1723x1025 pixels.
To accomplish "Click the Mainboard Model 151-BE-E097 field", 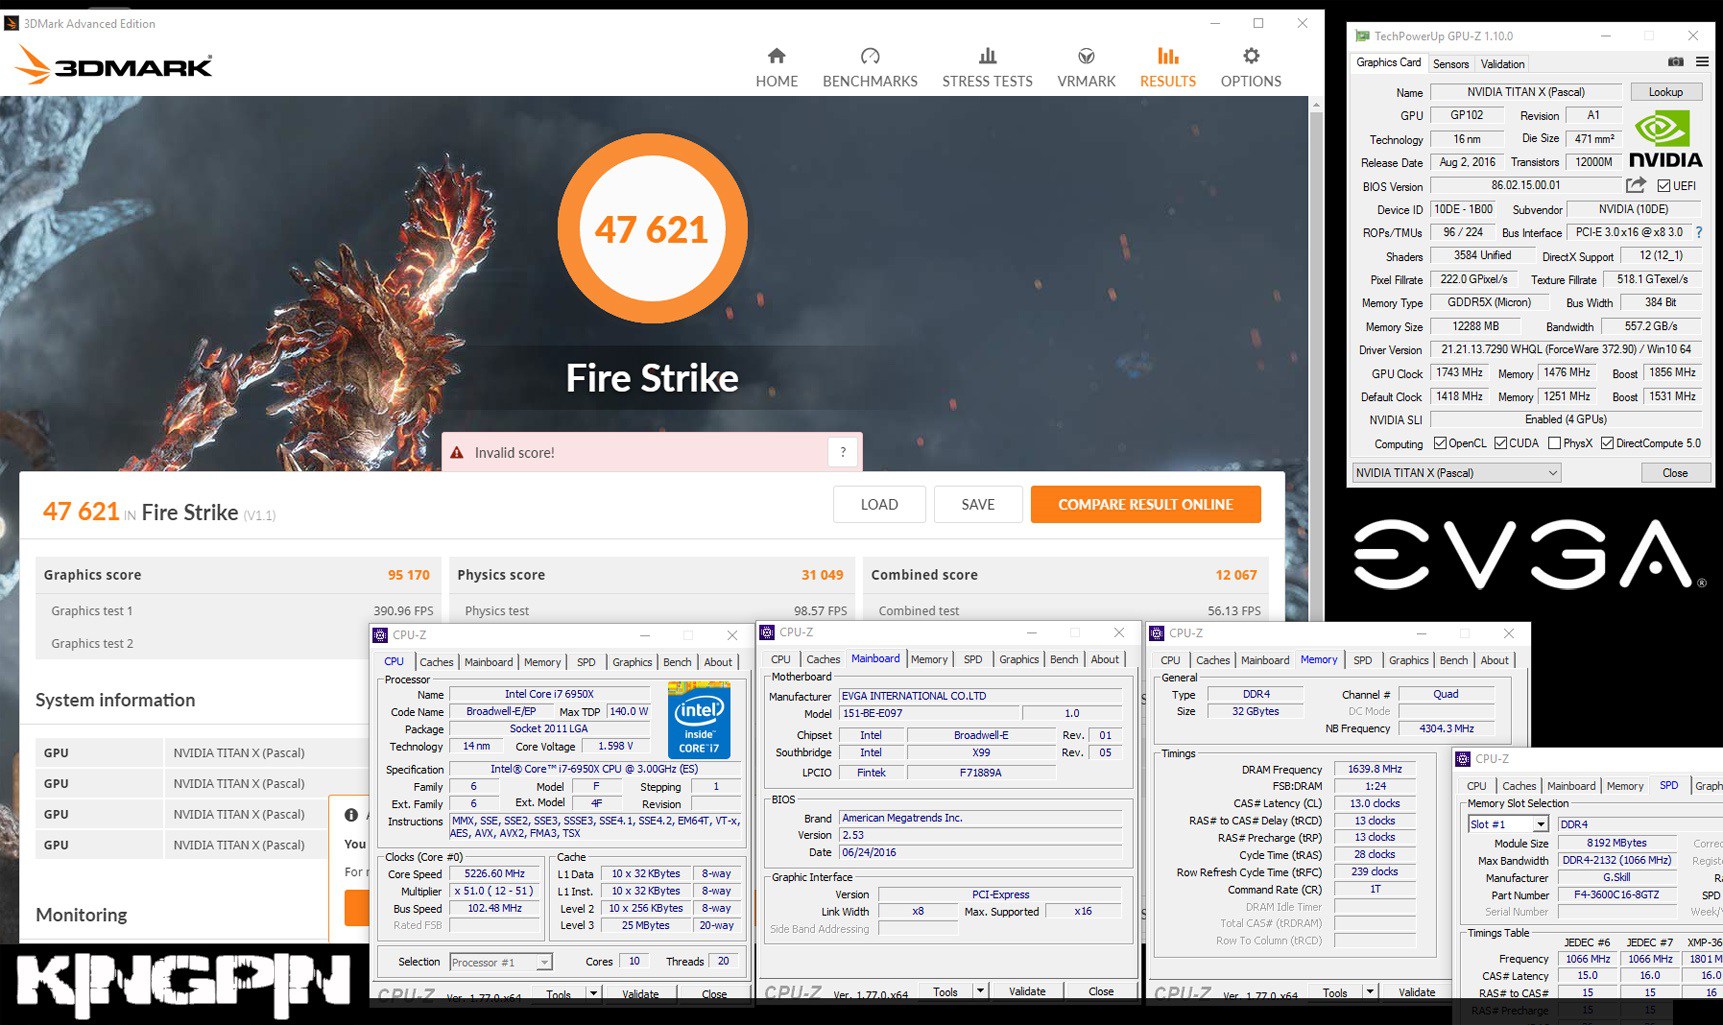I will (930, 713).
